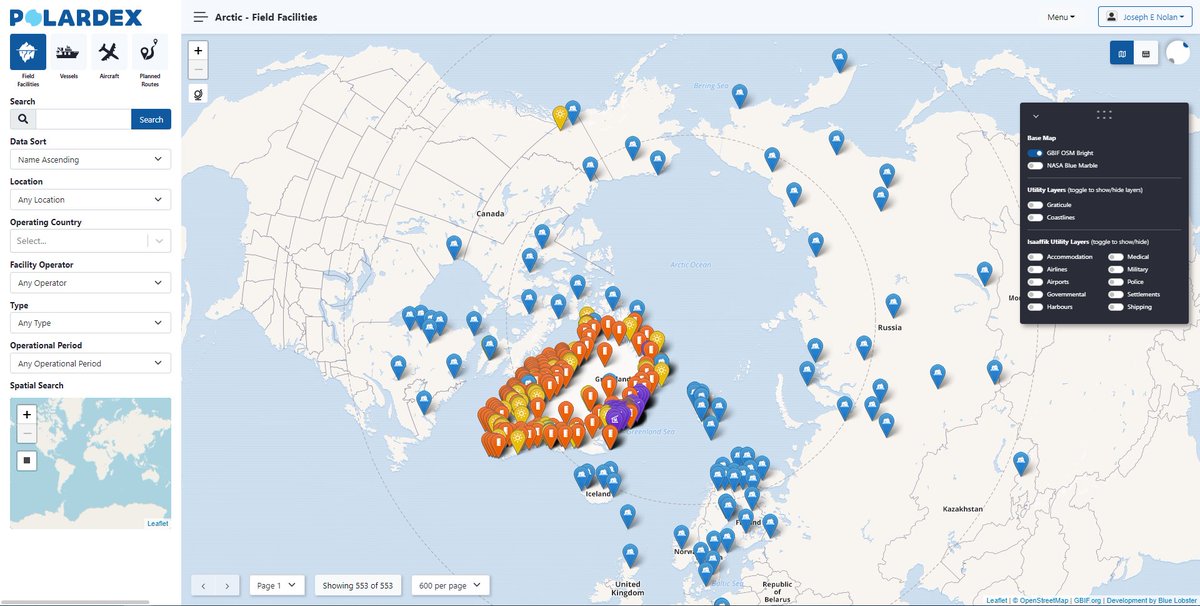The image size is (1200, 606).
Task: Show the Harbours Isaaffik layer
Action: click(1036, 306)
